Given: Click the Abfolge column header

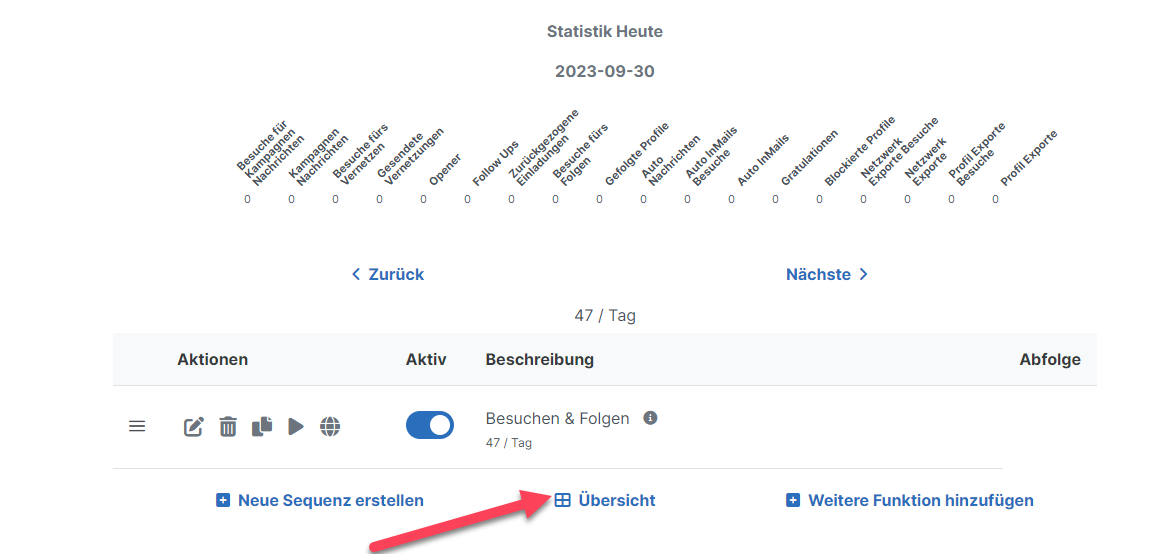Looking at the screenshot, I should pos(1049,359).
